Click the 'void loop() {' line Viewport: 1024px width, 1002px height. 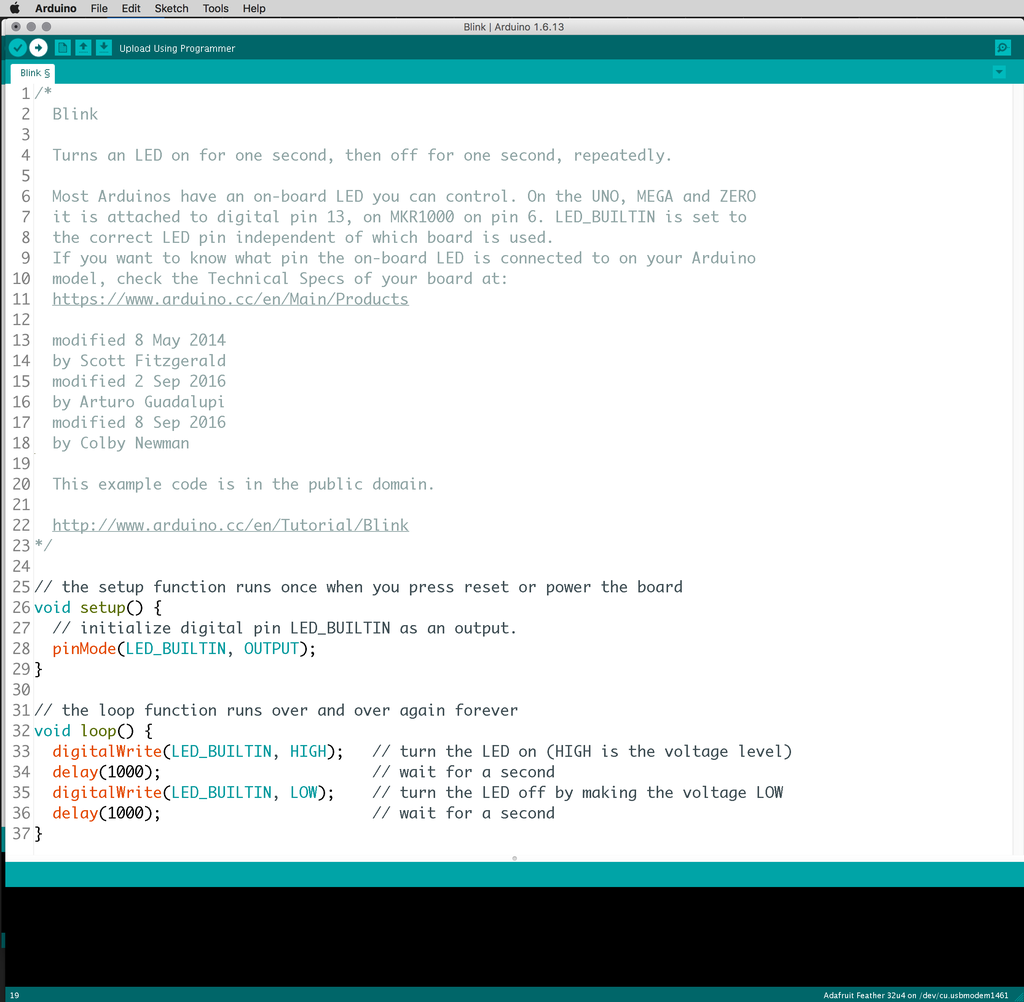pos(93,731)
